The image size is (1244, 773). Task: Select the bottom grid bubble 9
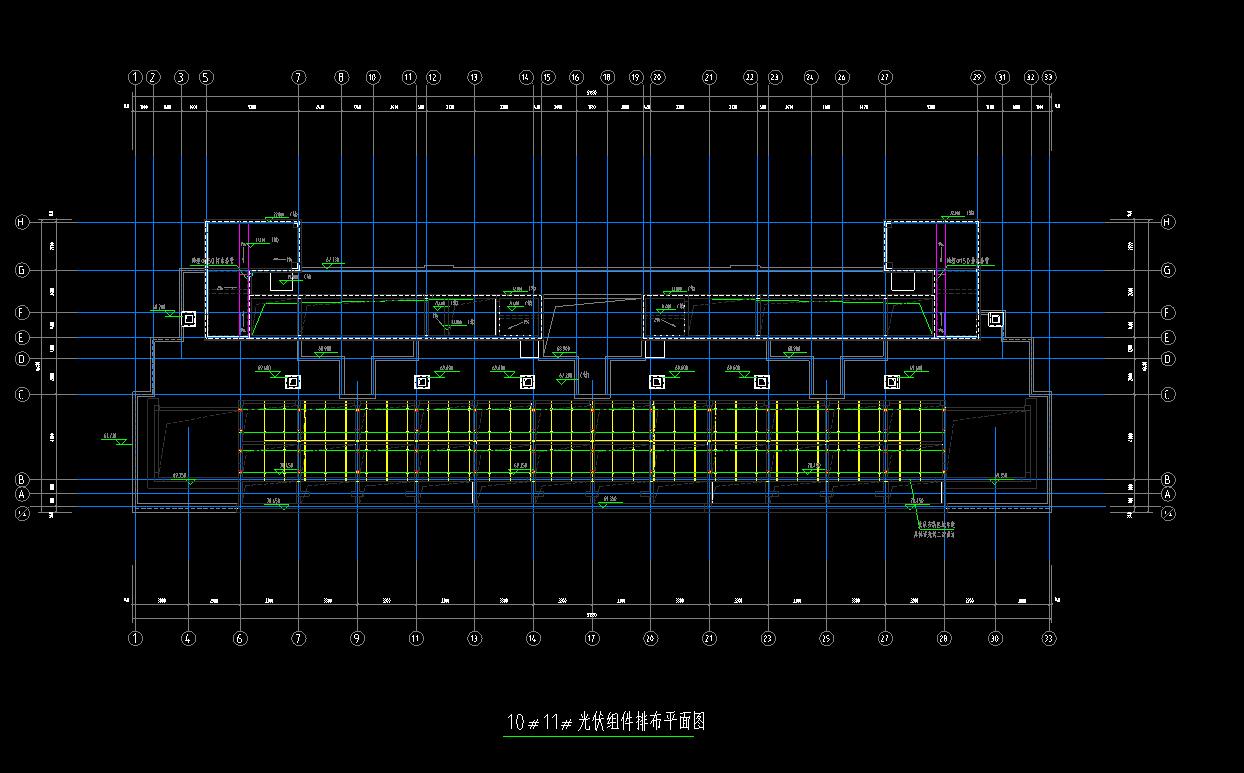pyautogui.click(x=357, y=637)
